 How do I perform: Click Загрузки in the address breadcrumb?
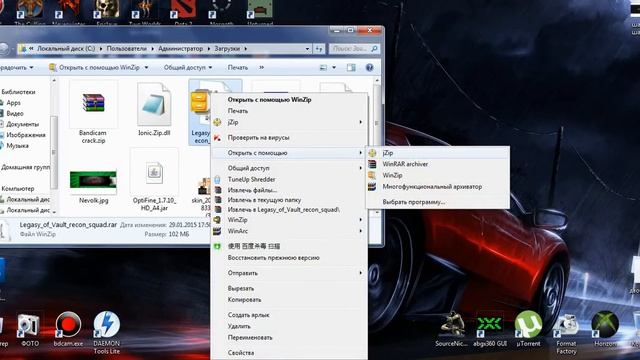click(227, 49)
